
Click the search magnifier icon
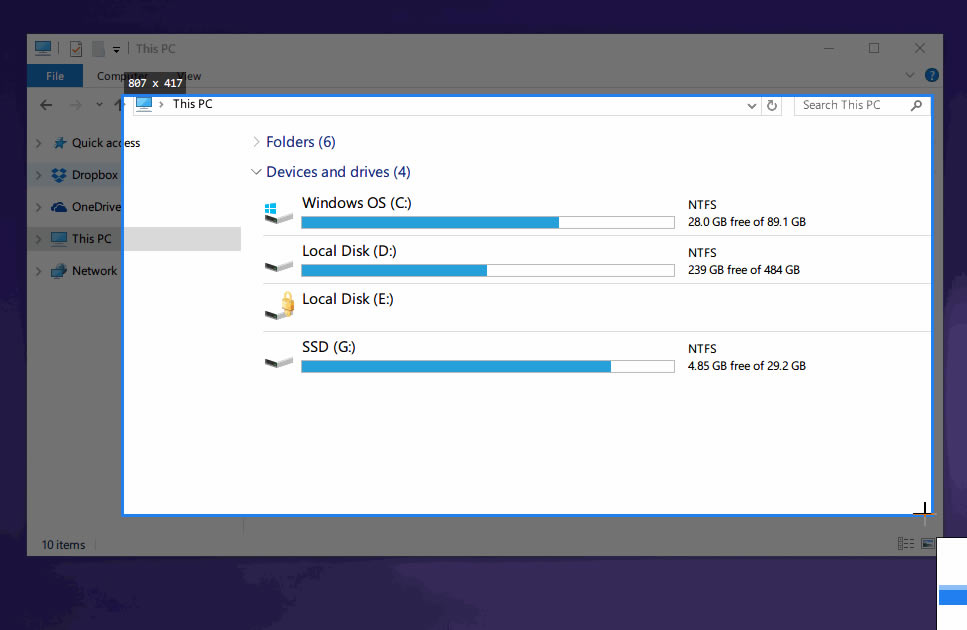(917, 105)
